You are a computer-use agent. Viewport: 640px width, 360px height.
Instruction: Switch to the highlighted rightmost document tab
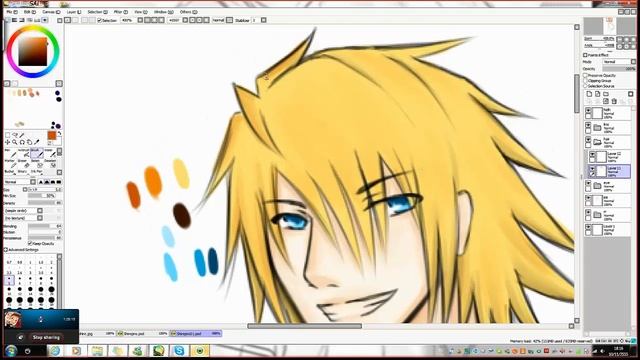[196, 333]
